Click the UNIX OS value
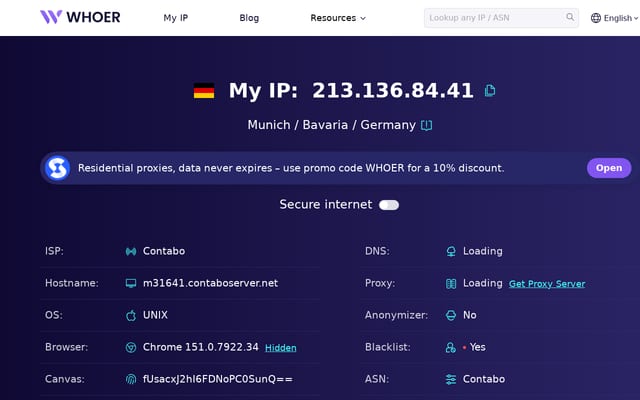 point(155,315)
